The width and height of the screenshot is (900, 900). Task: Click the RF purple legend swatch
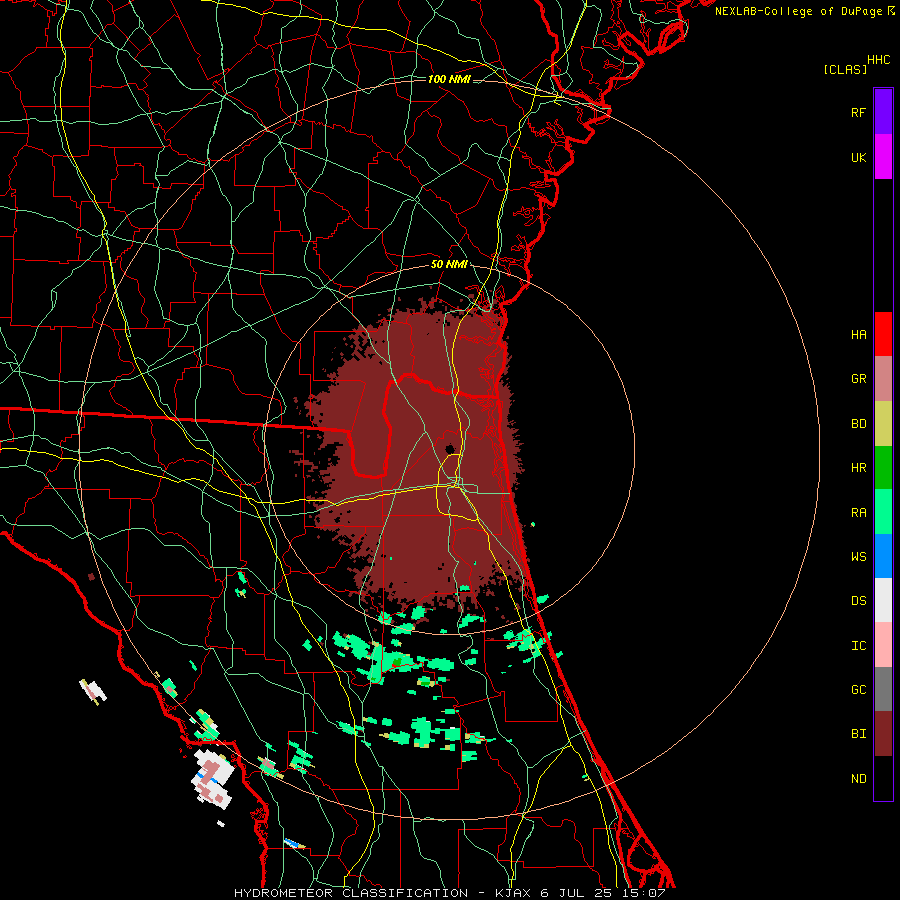(x=883, y=112)
